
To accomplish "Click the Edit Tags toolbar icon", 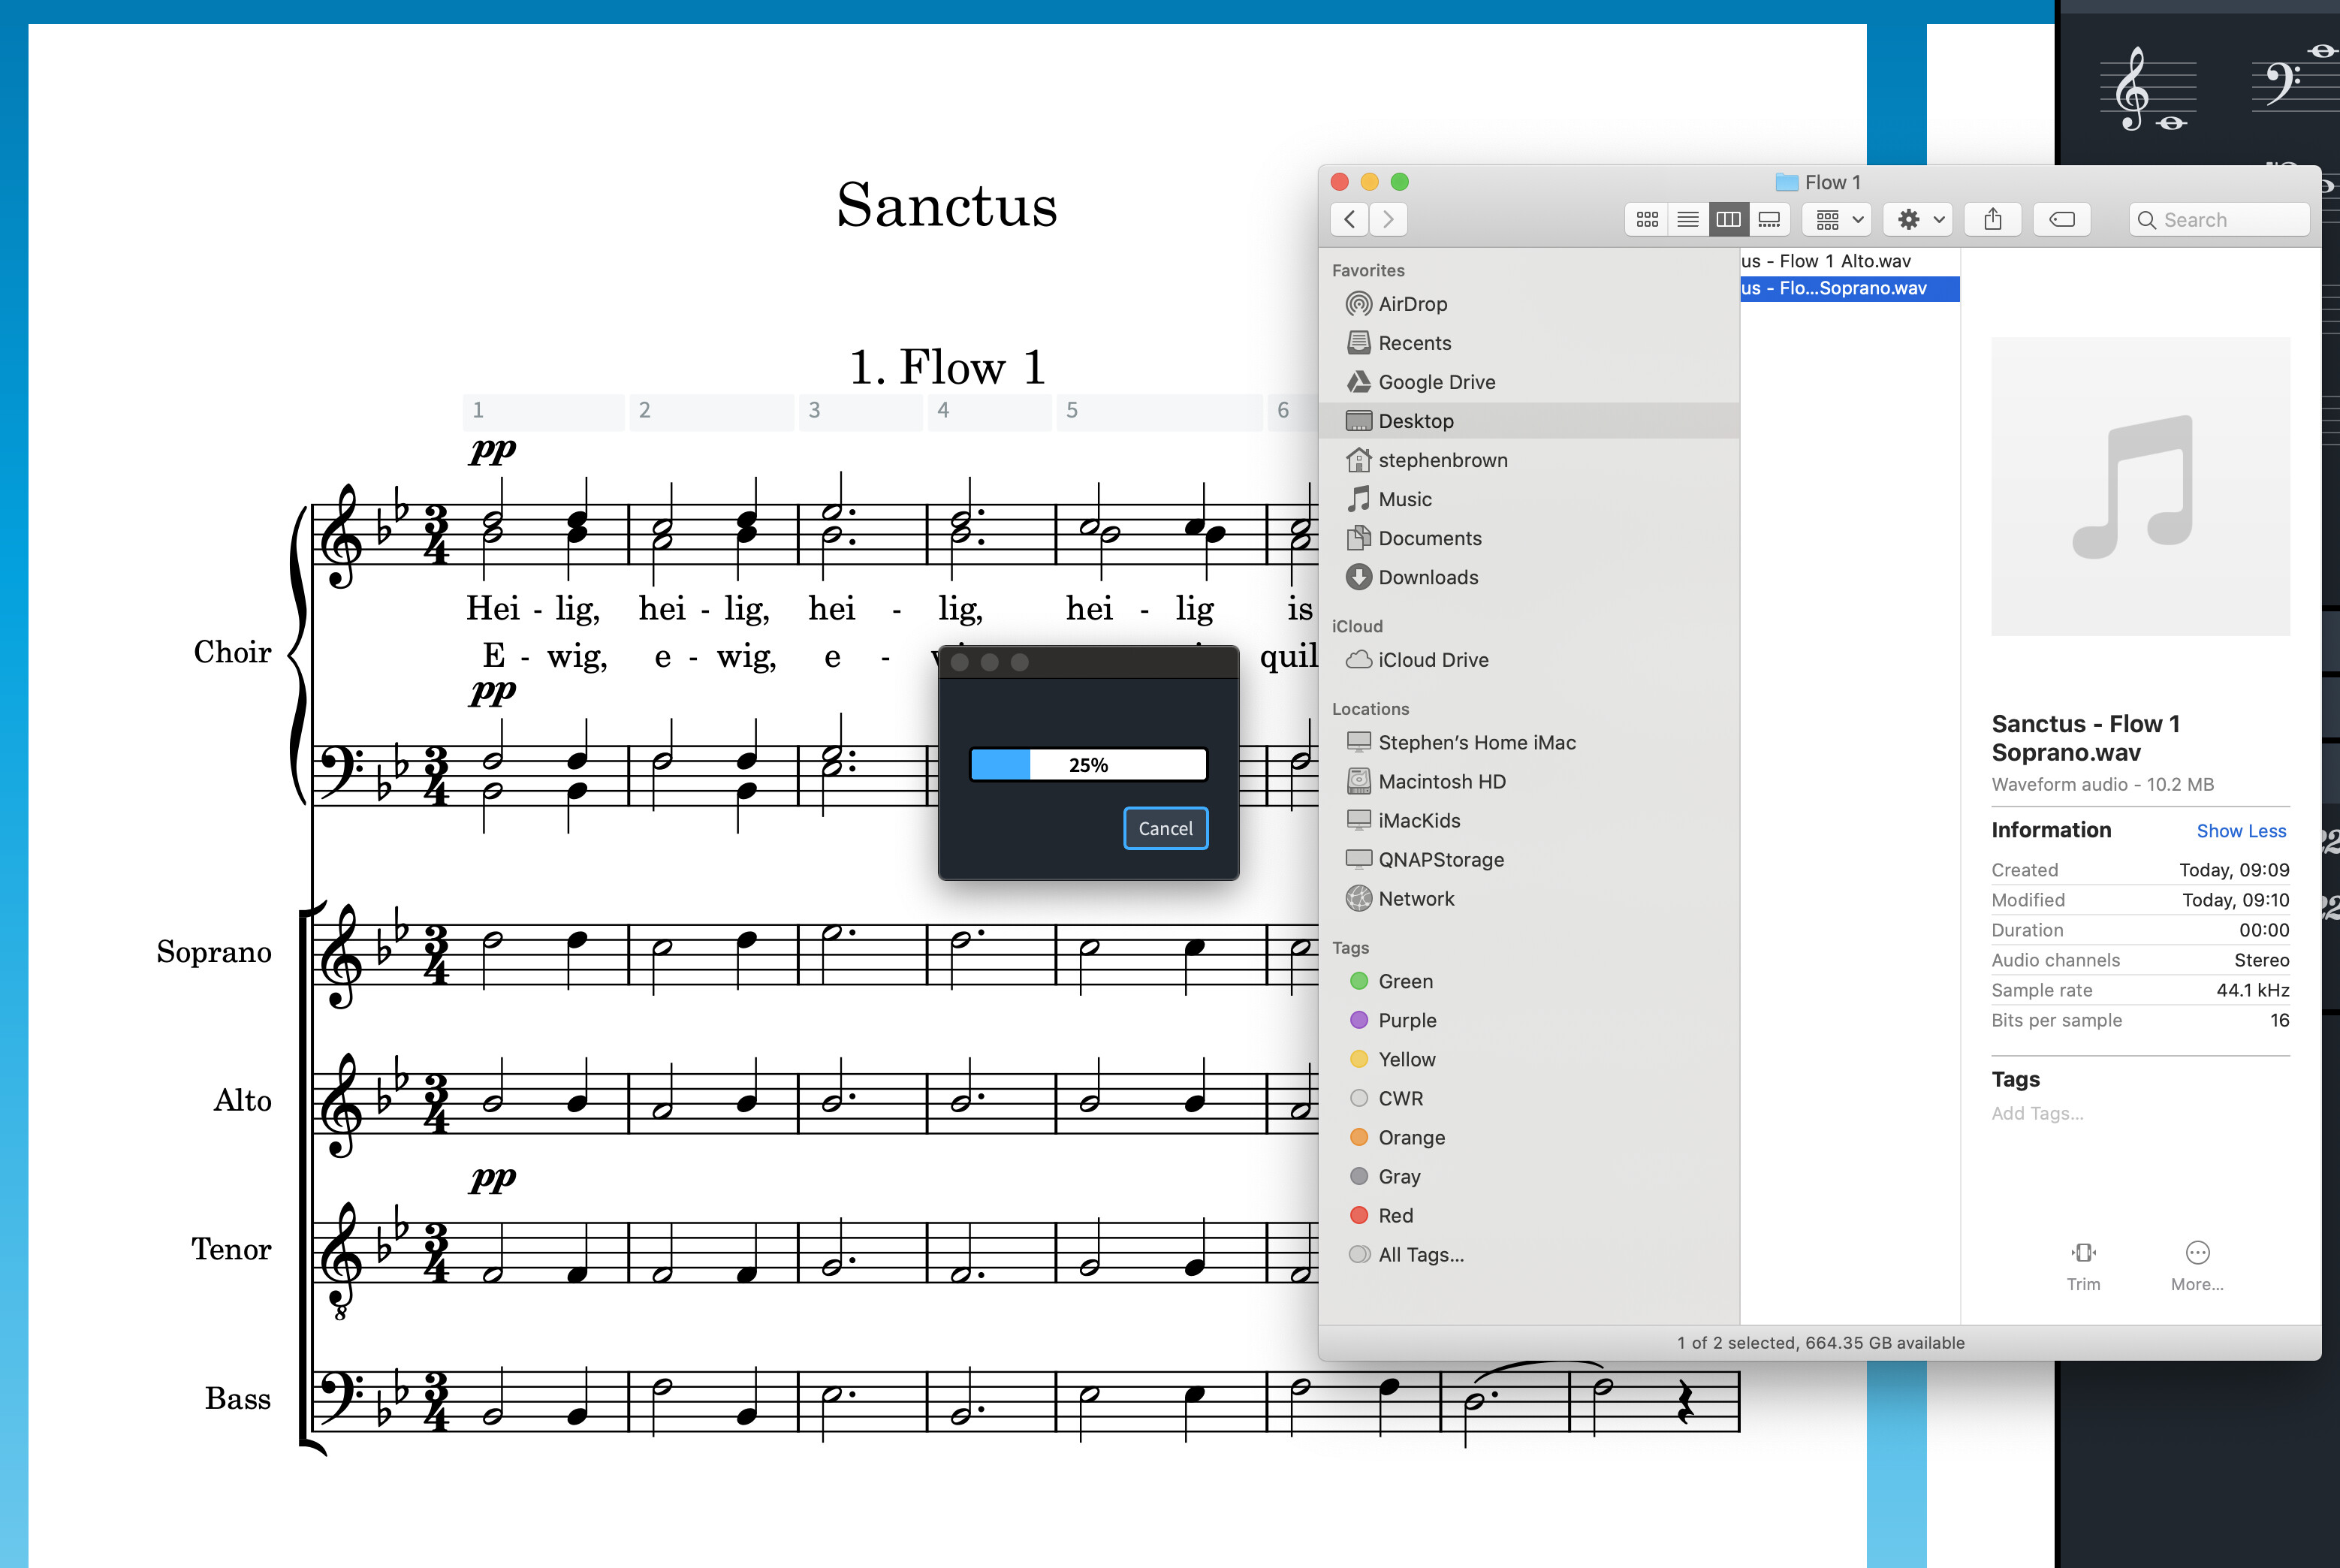I will click(x=2062, y=219).
